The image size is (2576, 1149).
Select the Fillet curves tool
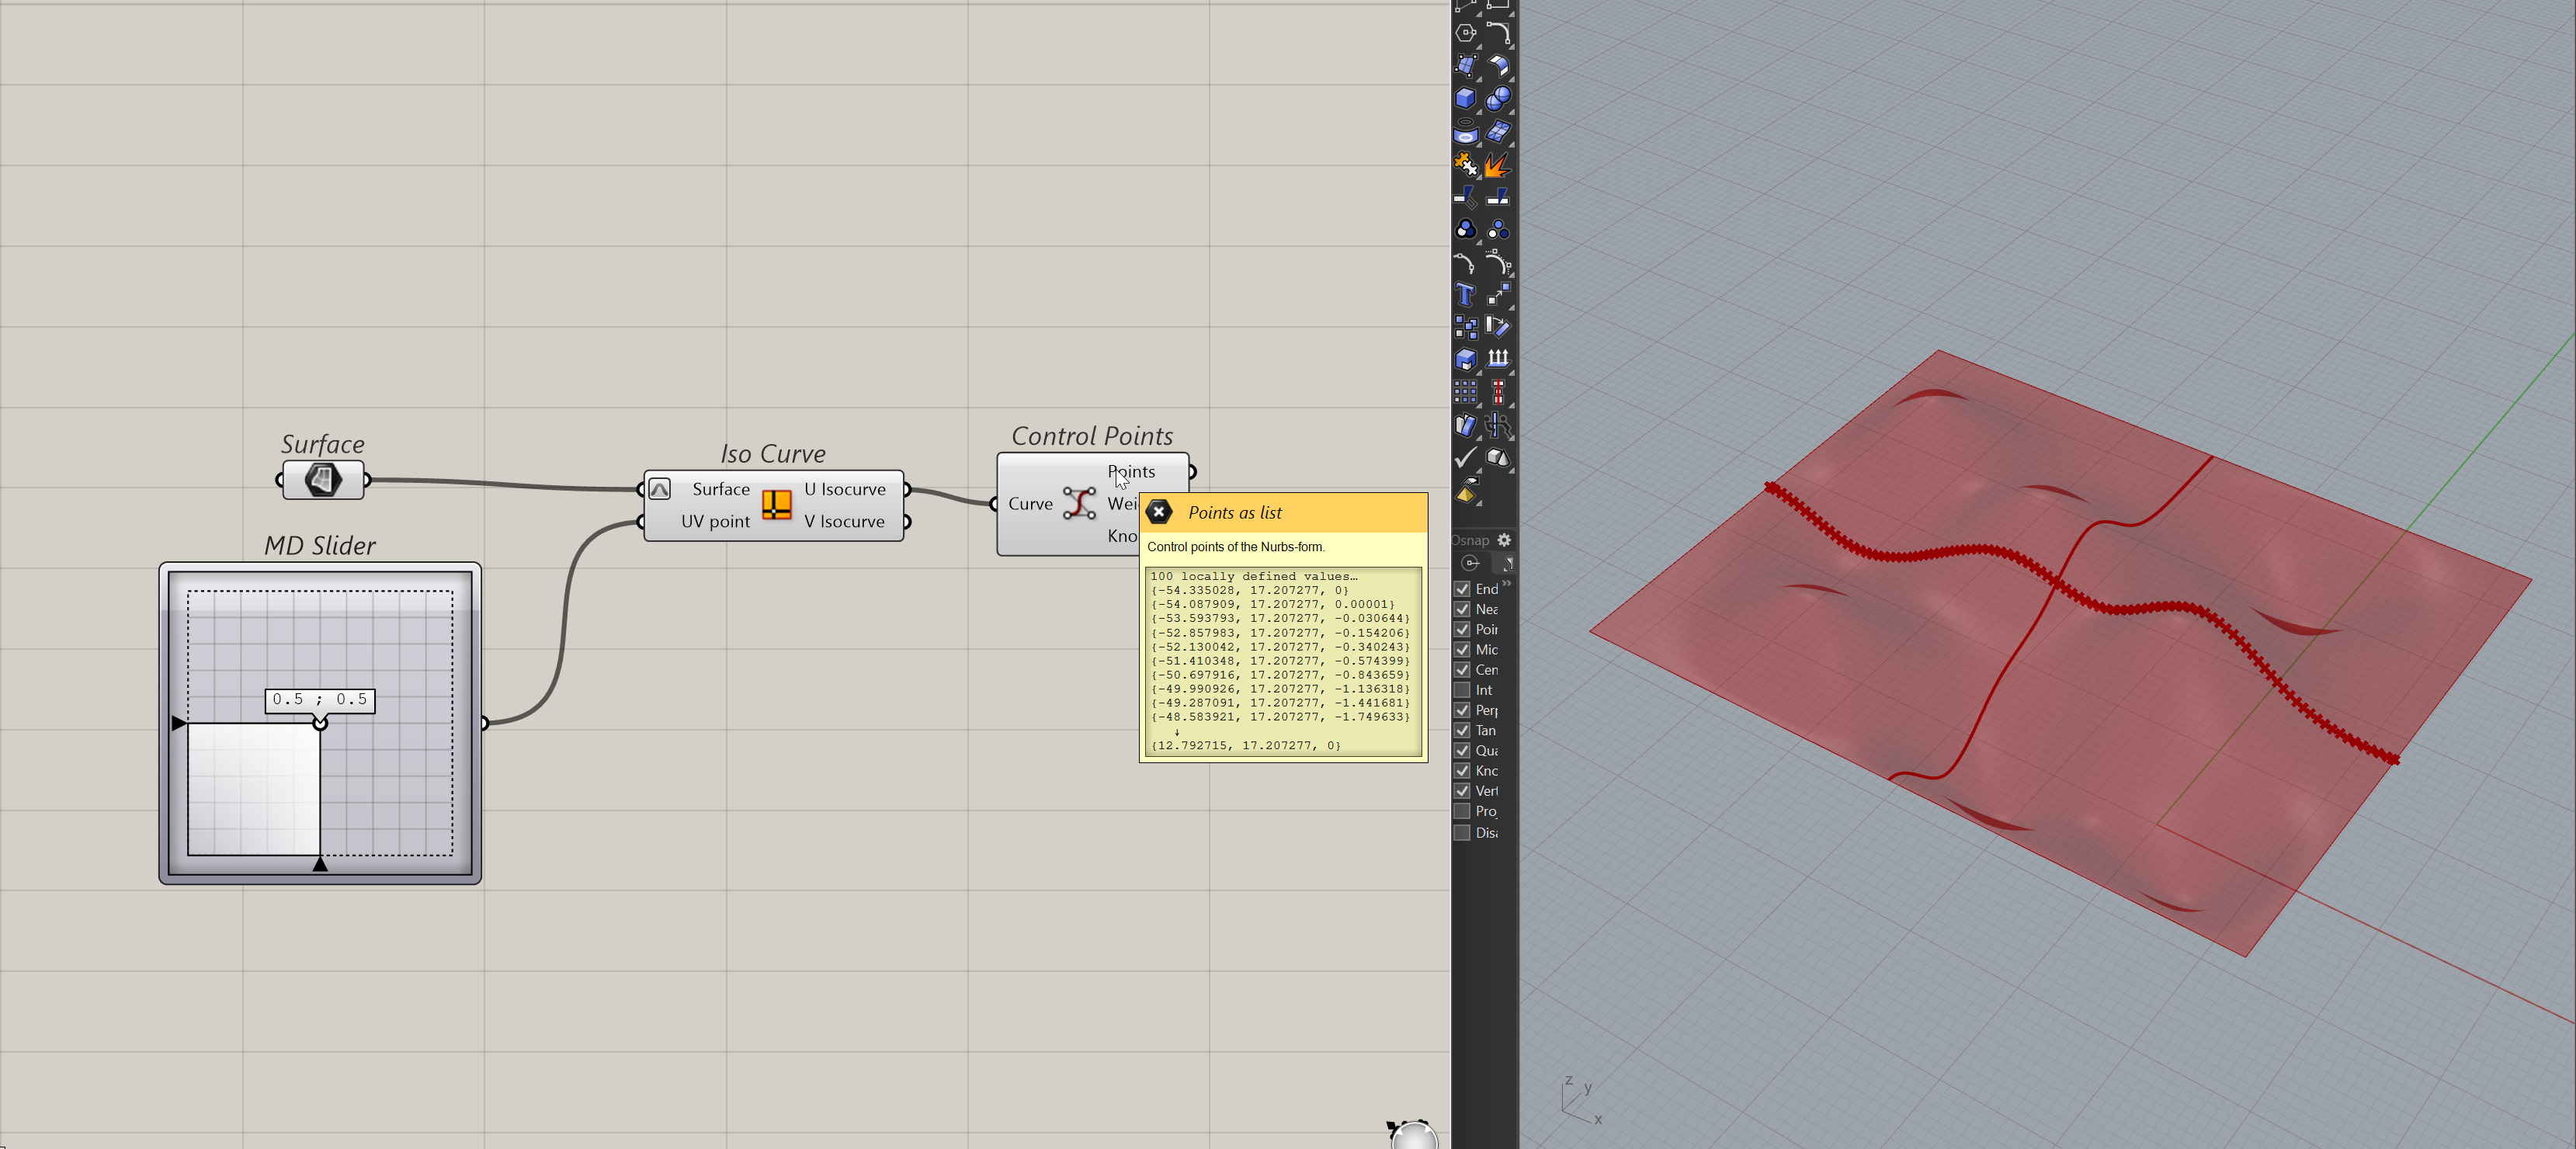[x=1497, y=33]
